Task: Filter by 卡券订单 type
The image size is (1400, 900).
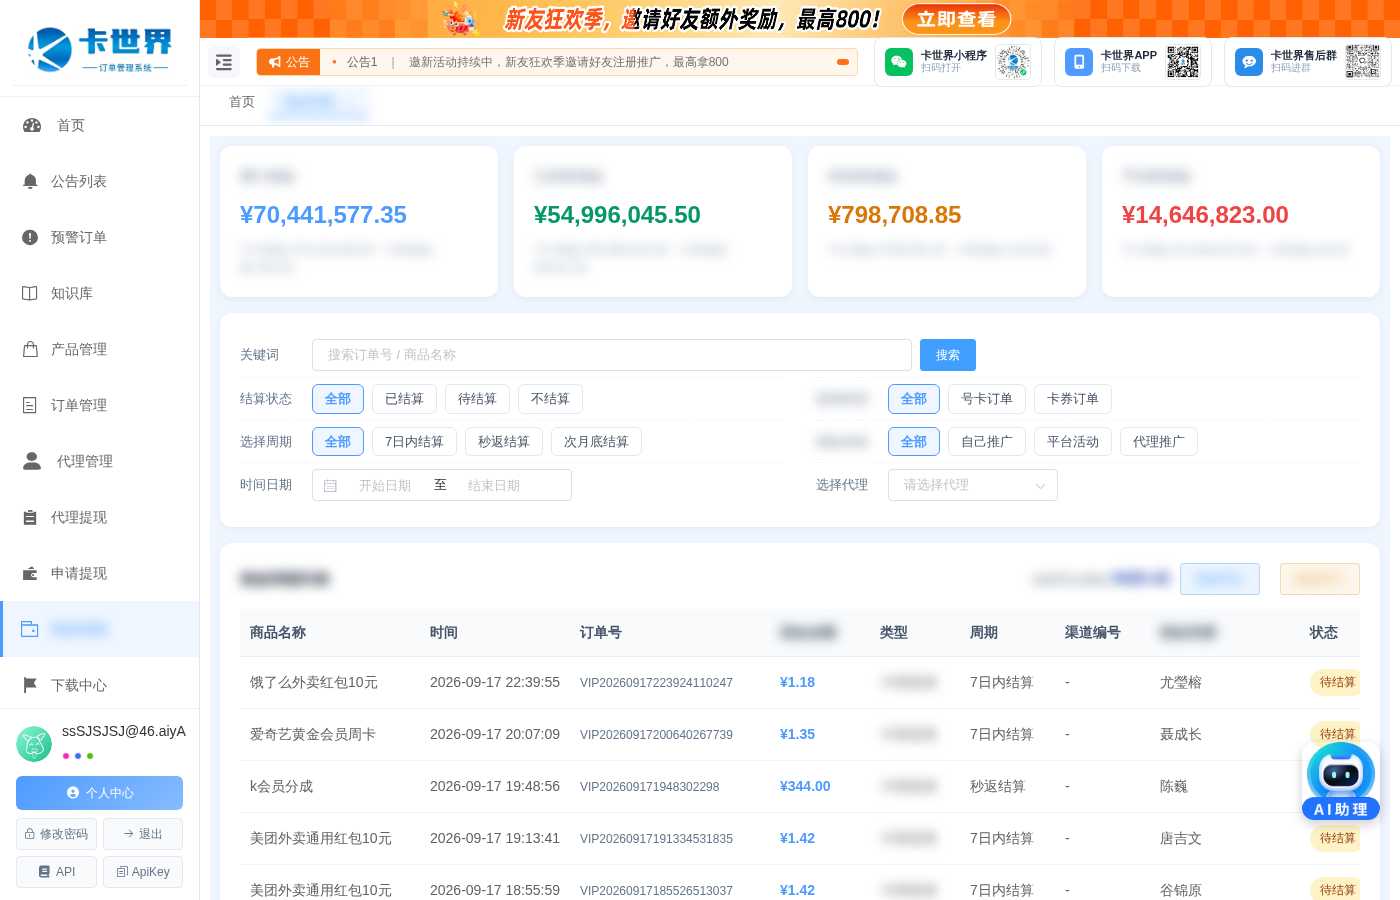Action: (1073, 399)
